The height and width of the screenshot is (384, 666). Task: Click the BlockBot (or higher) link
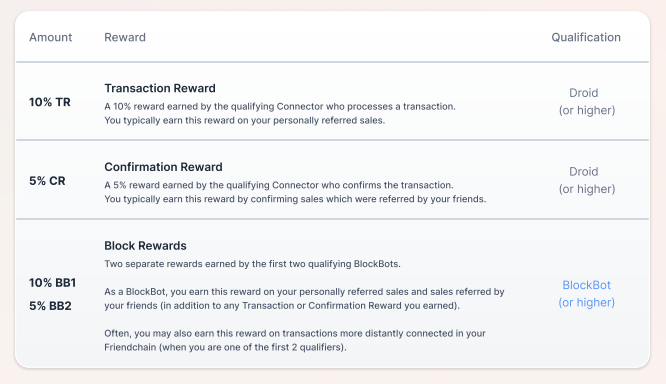point(587,294)
